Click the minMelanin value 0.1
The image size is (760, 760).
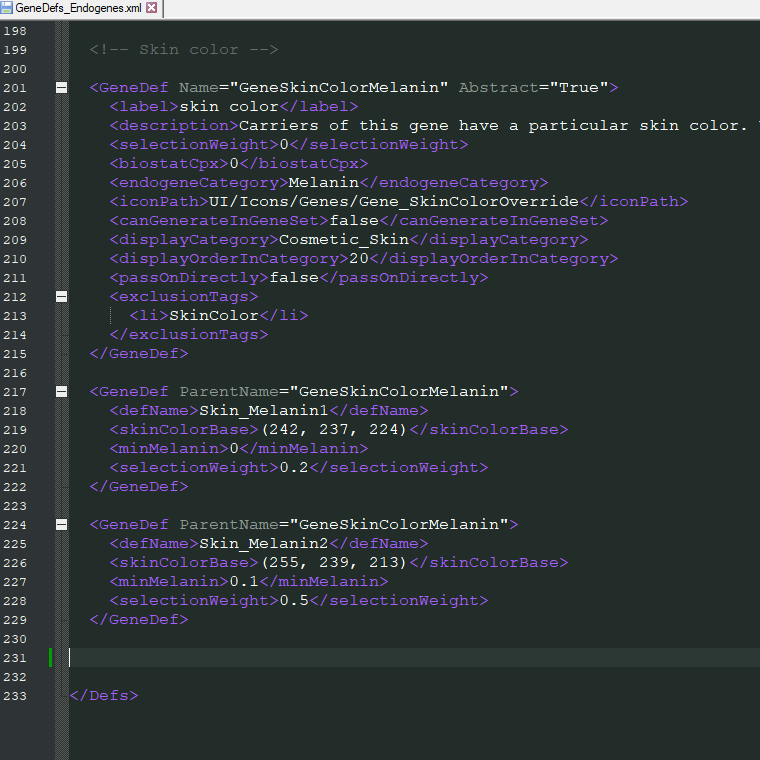point(244,582)
